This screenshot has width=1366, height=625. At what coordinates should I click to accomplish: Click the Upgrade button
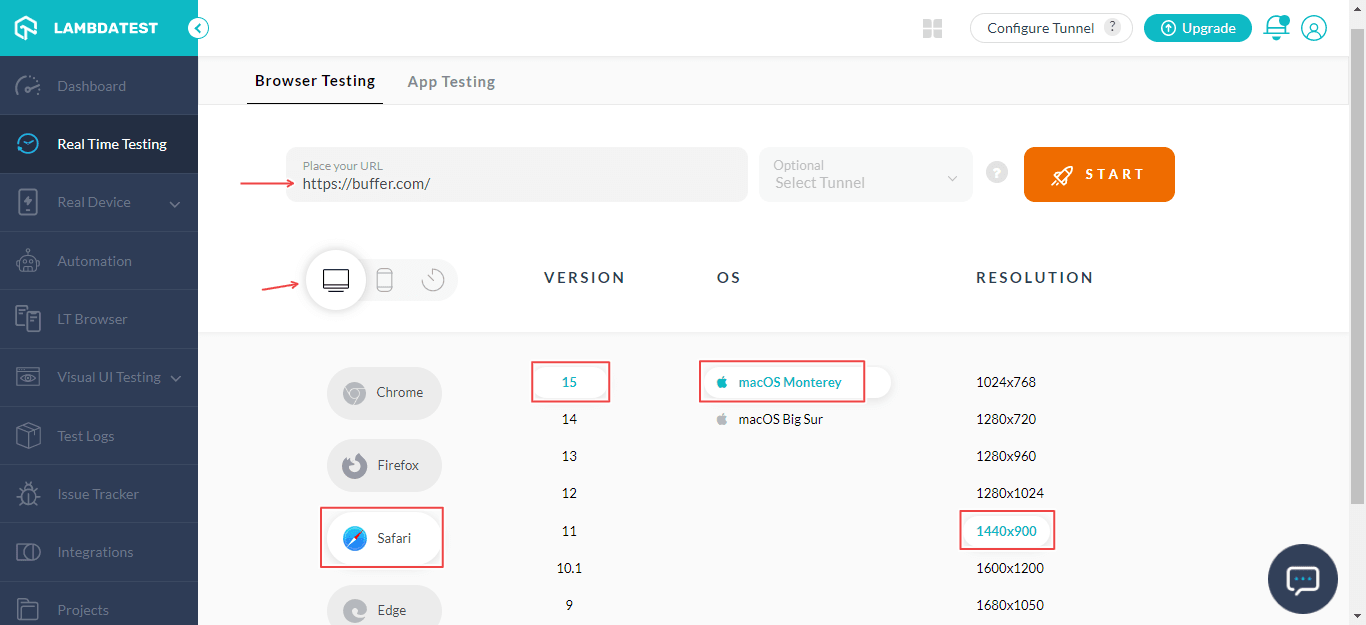click(1197, 28)
